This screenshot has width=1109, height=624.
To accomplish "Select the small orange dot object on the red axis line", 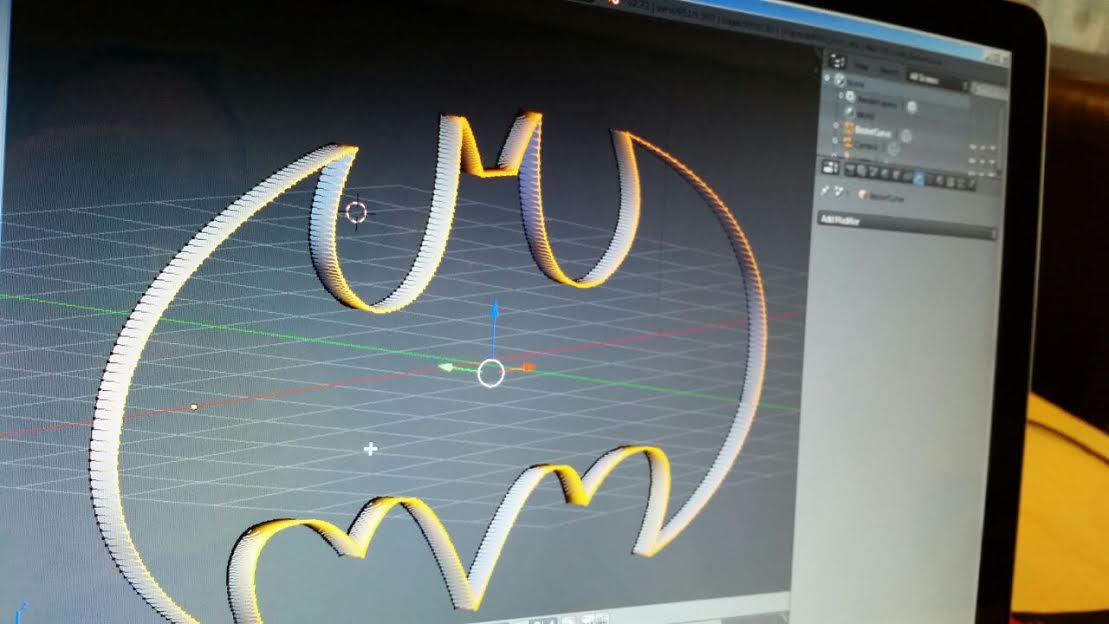I will click(x=194, y=407).
